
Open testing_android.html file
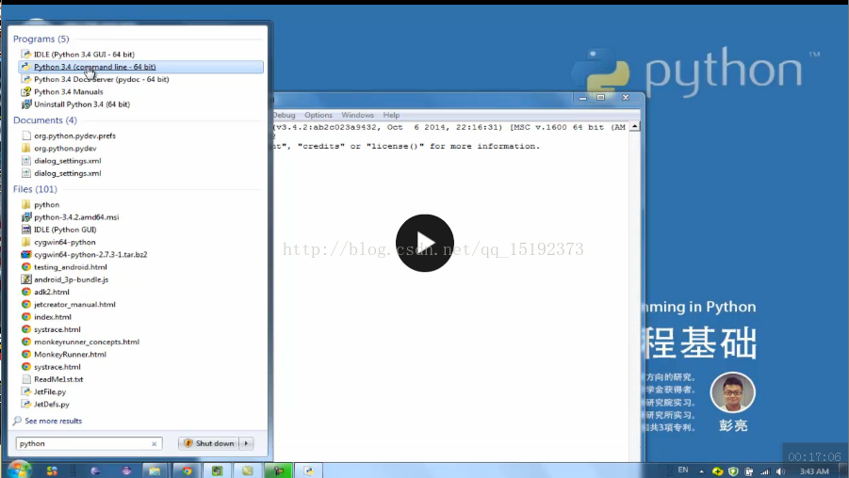pos(70,267)
